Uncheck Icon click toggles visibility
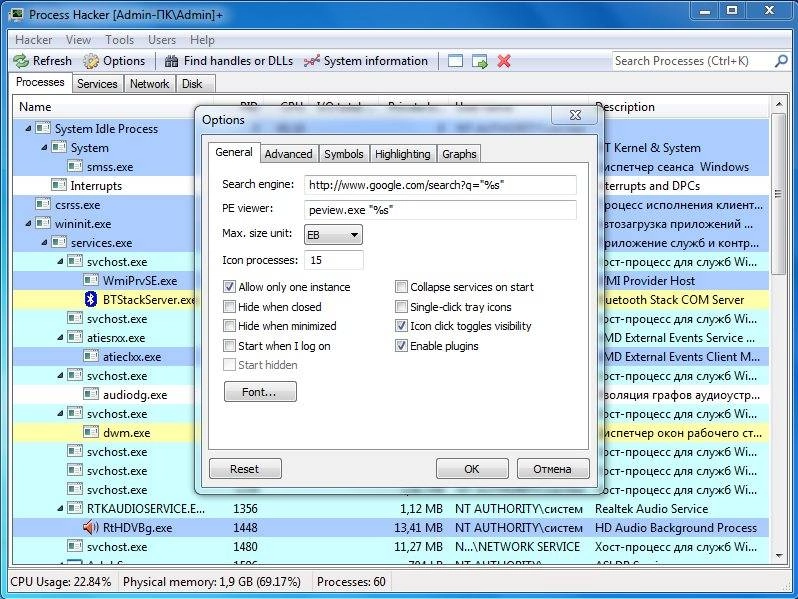 [x=402, y=326]
